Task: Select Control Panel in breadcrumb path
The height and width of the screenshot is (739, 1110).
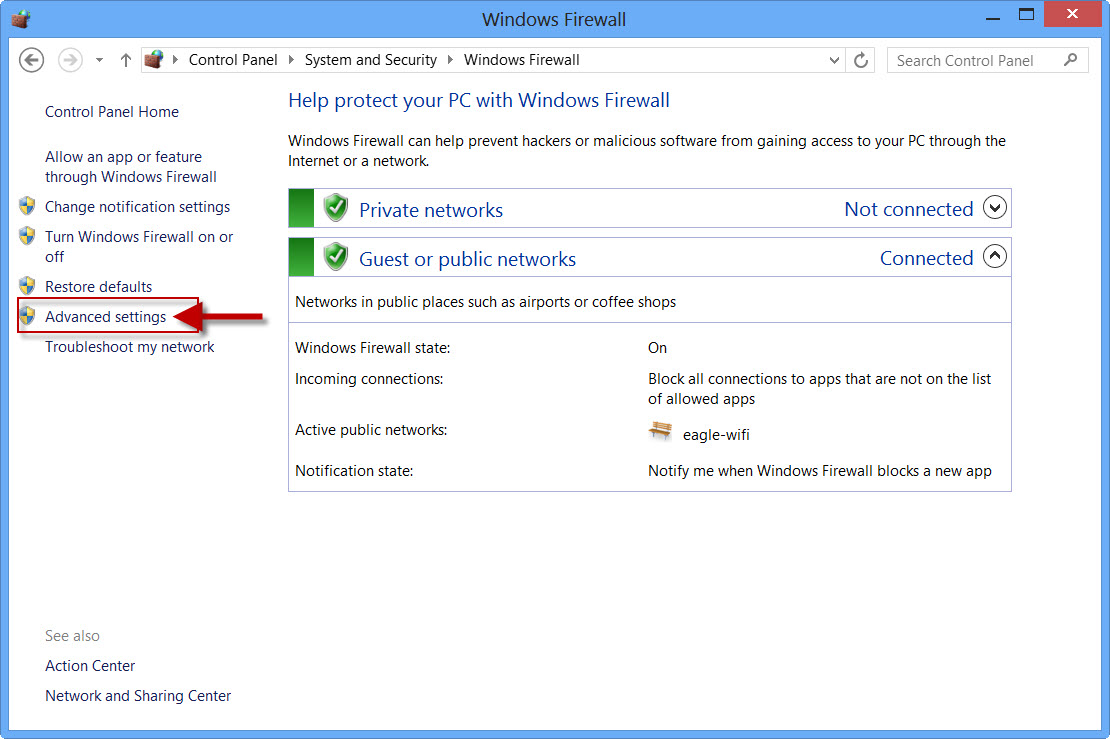Action: click(x=233, y=60)
